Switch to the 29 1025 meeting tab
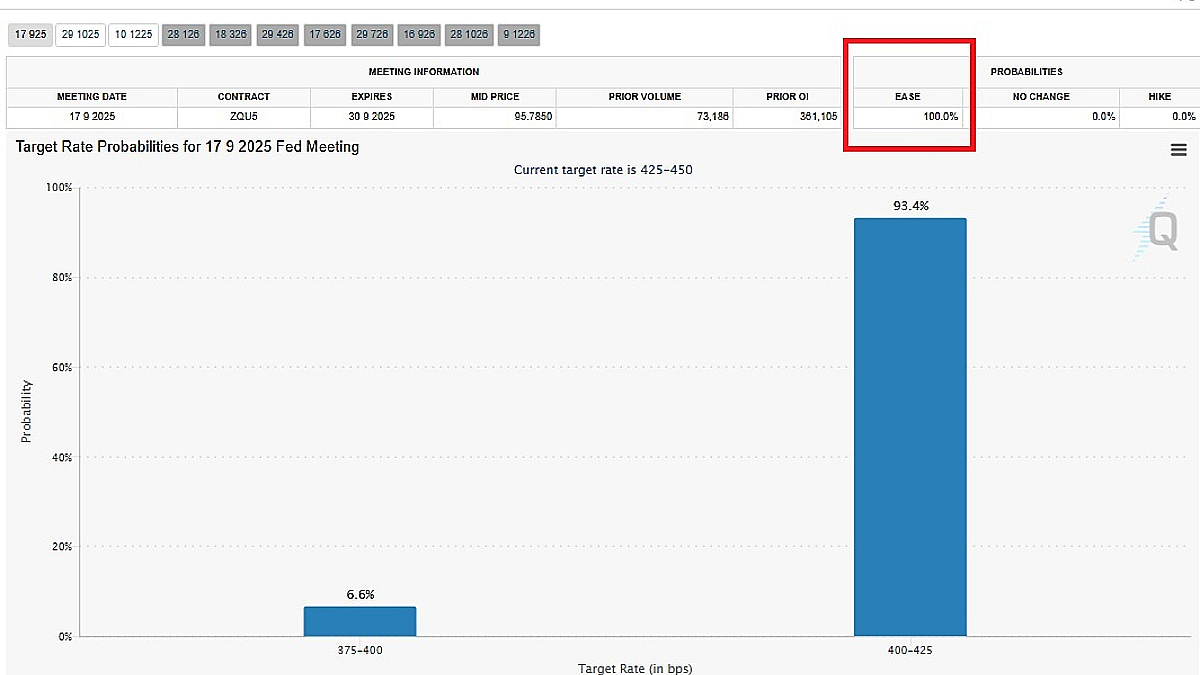 (x=79, y=34)
